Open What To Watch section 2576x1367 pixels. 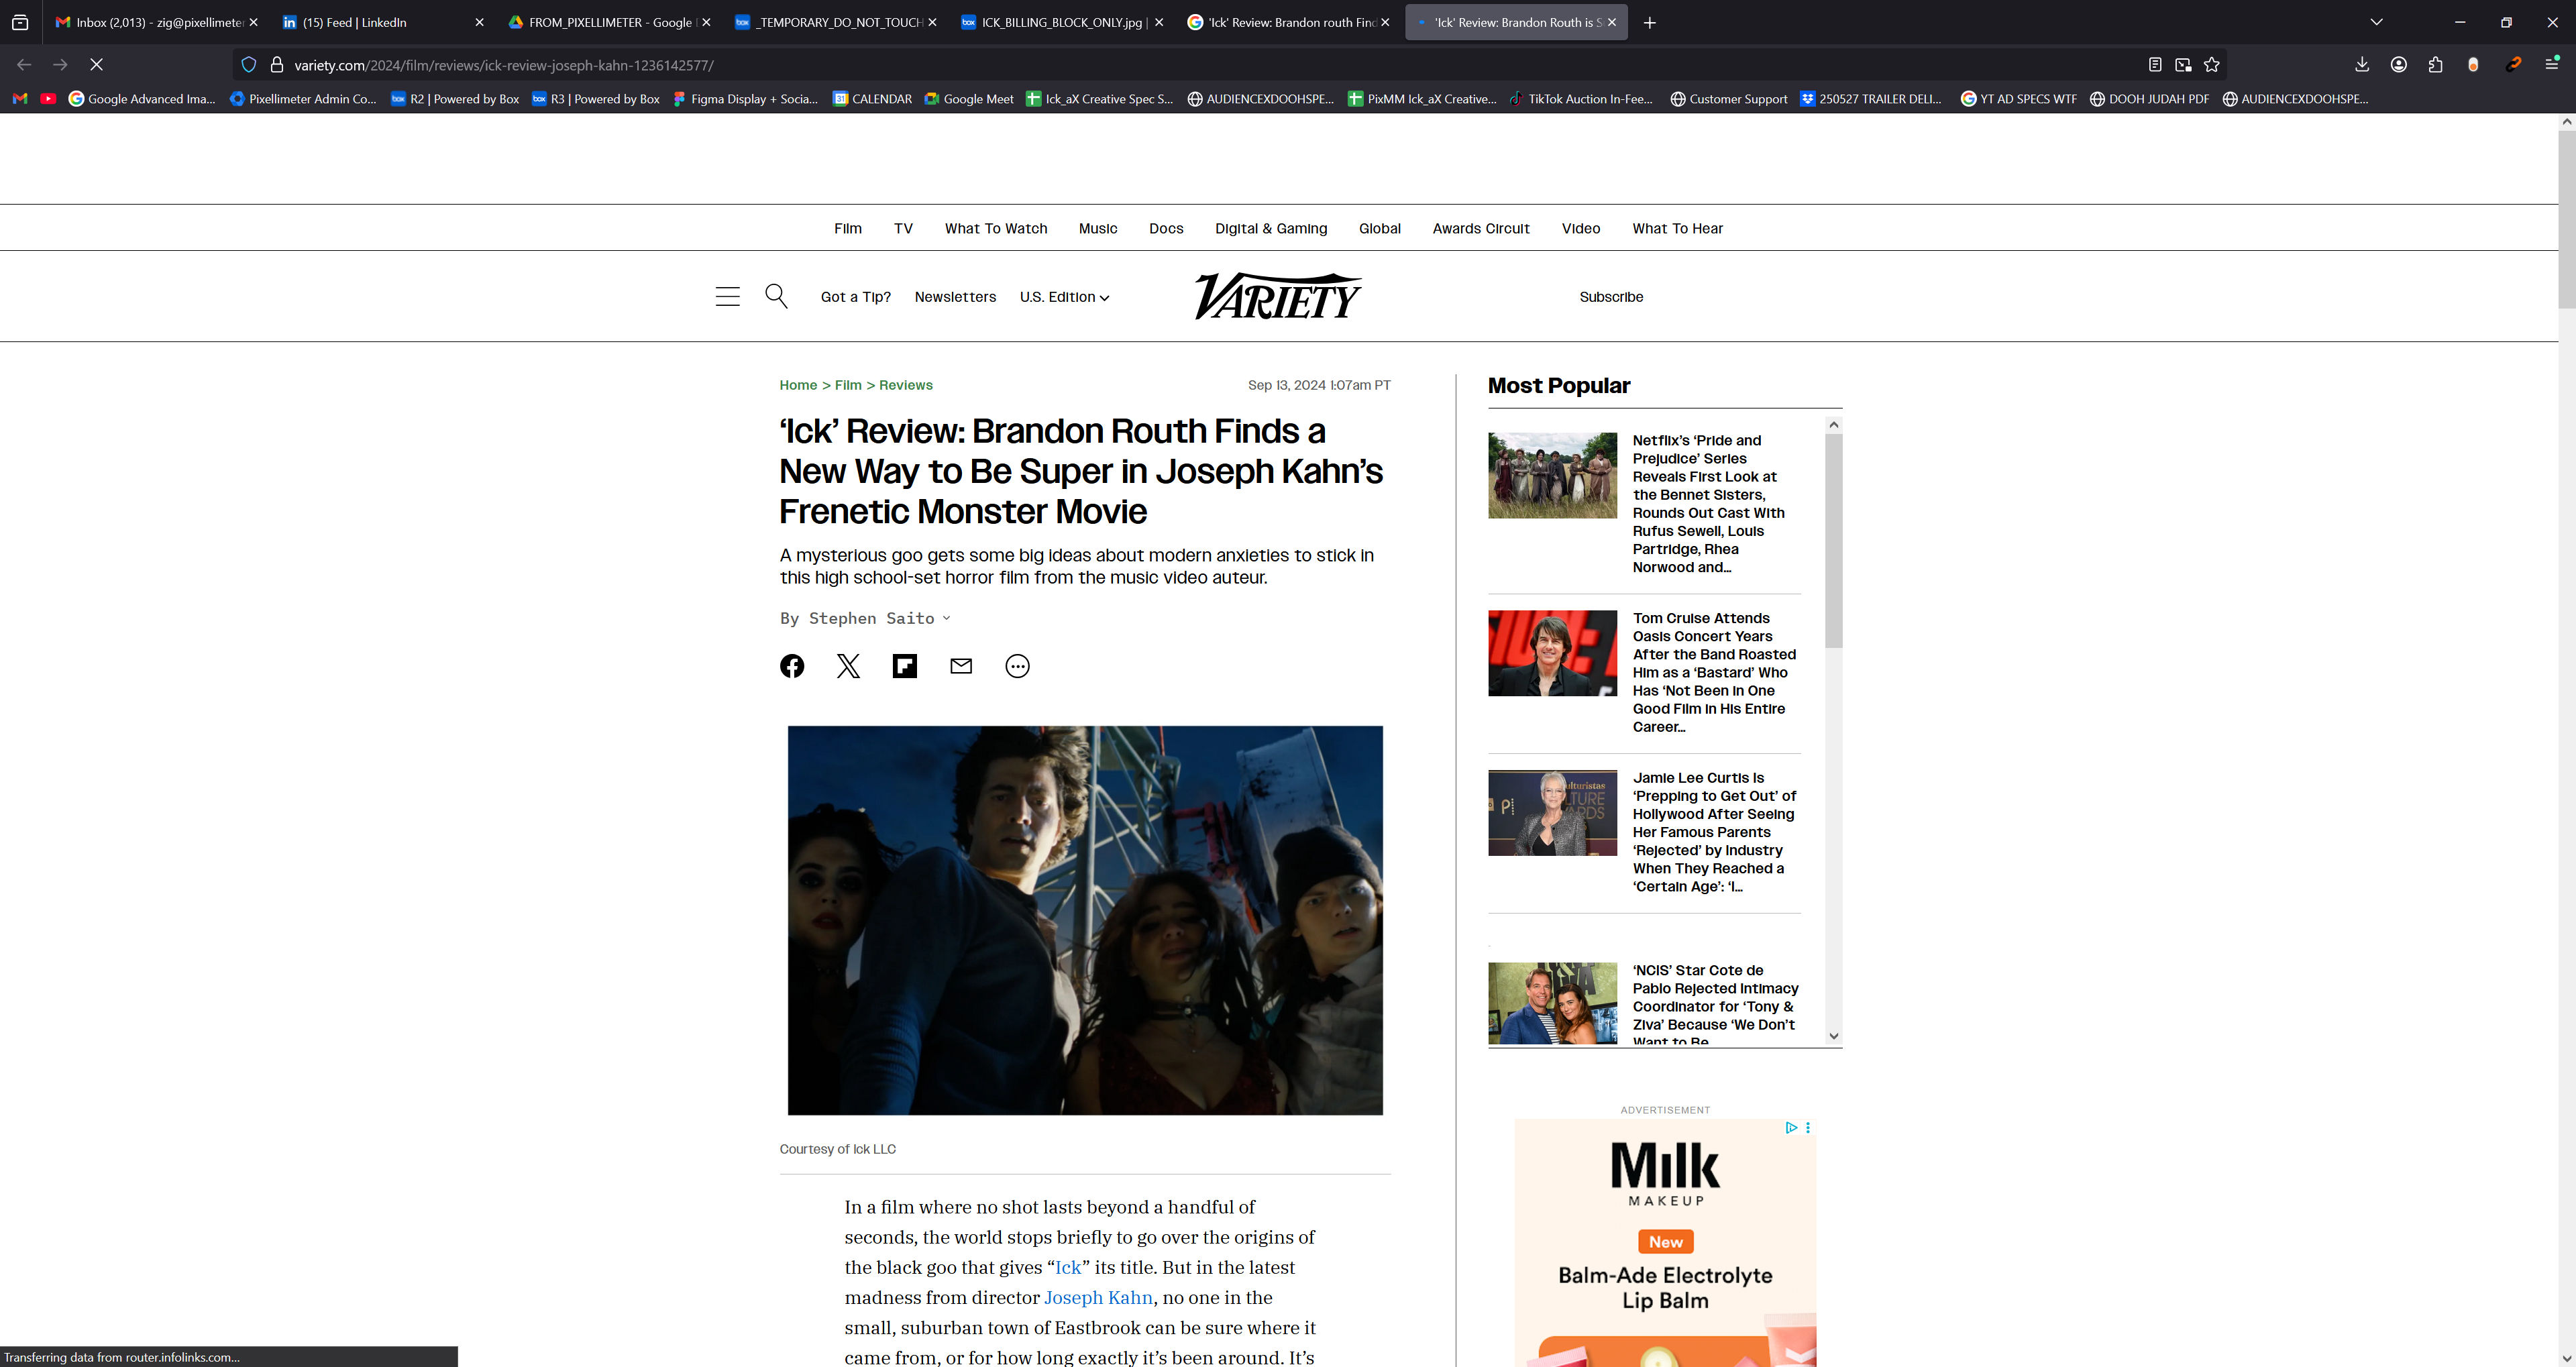pos(996,229)
